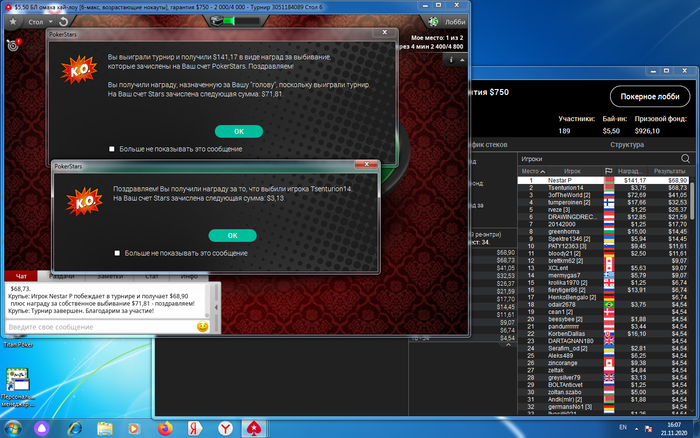
Task: Click the $926,10 prize pool value
Action: pos(647,131)
